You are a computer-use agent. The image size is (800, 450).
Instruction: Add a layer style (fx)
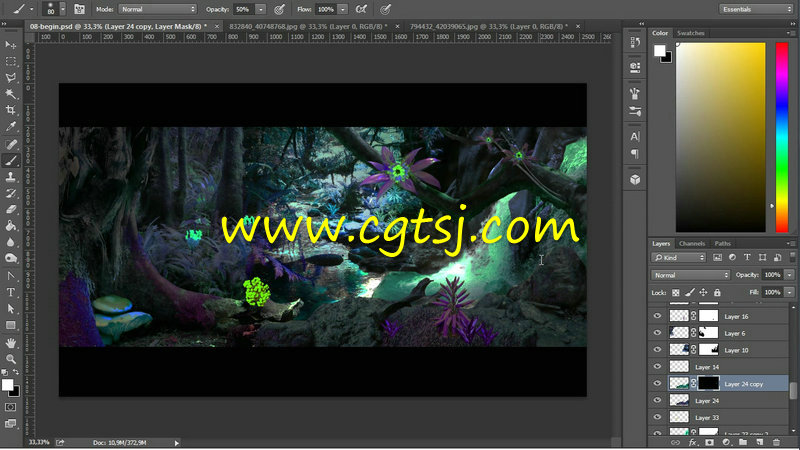coord(692,442)
